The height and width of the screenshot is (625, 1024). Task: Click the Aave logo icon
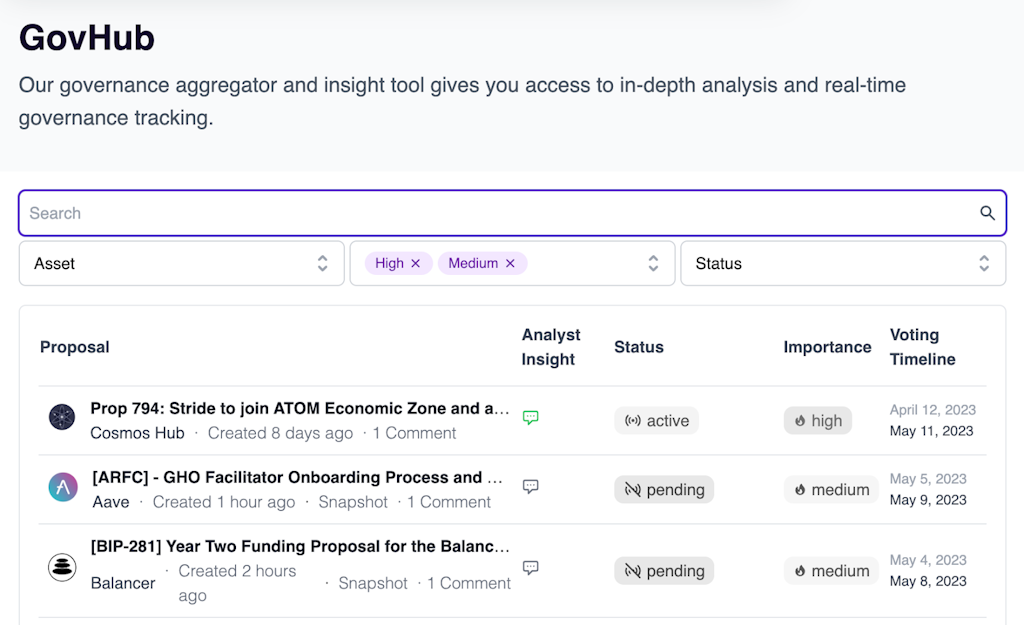pos(62,487)
